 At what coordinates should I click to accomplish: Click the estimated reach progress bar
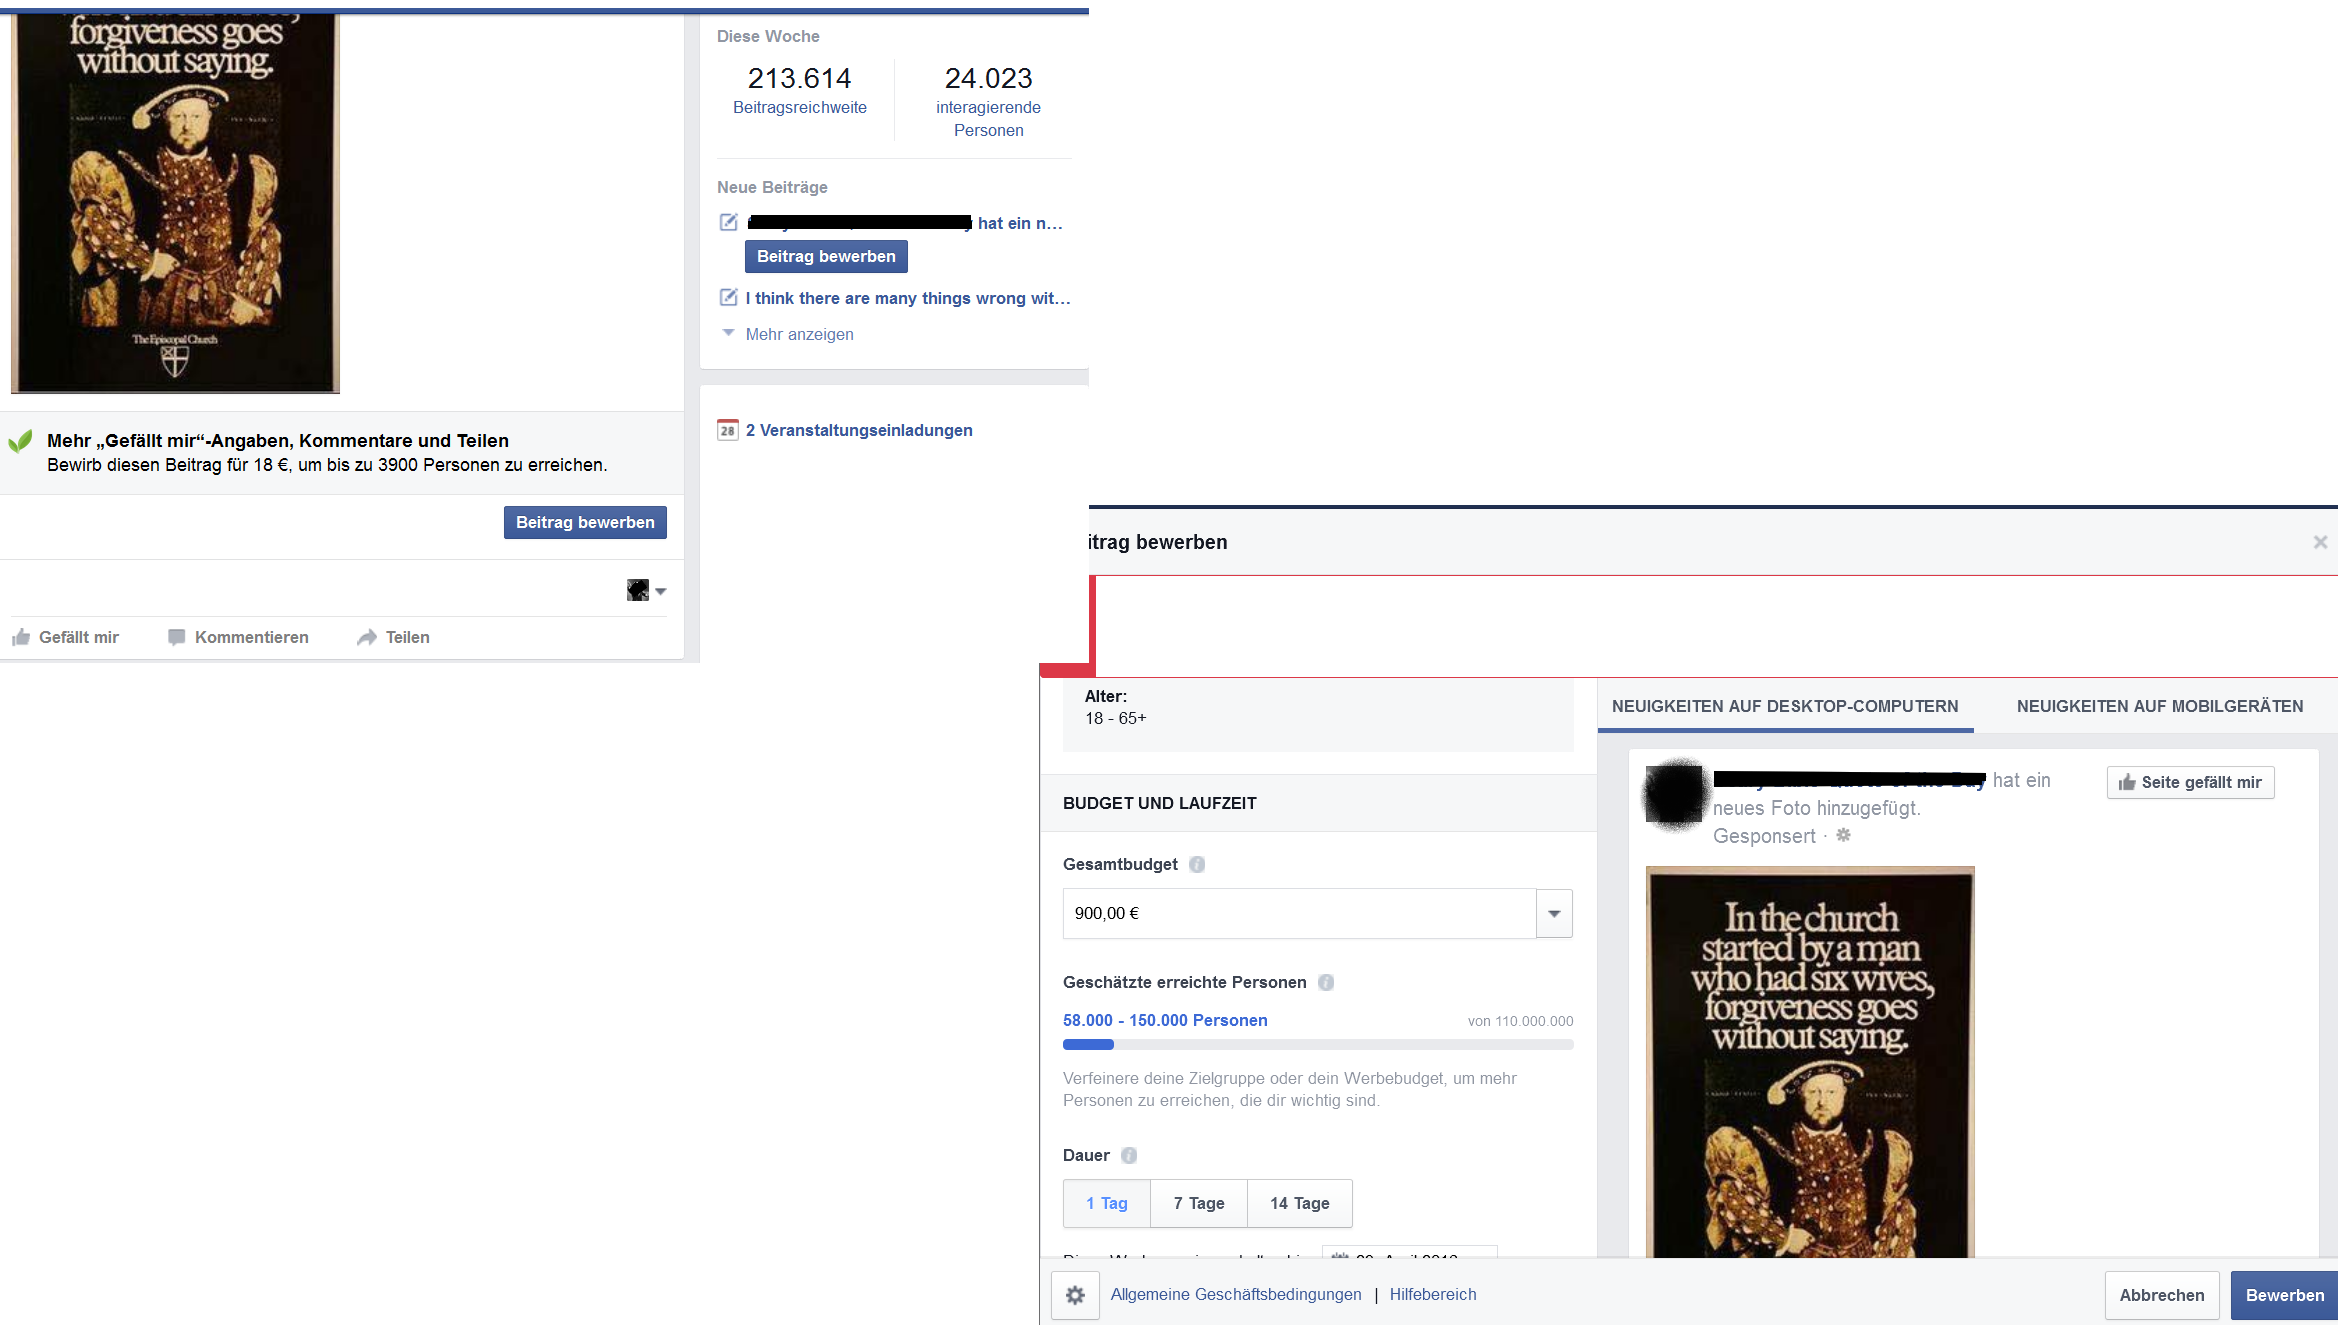[1318, 1044]
